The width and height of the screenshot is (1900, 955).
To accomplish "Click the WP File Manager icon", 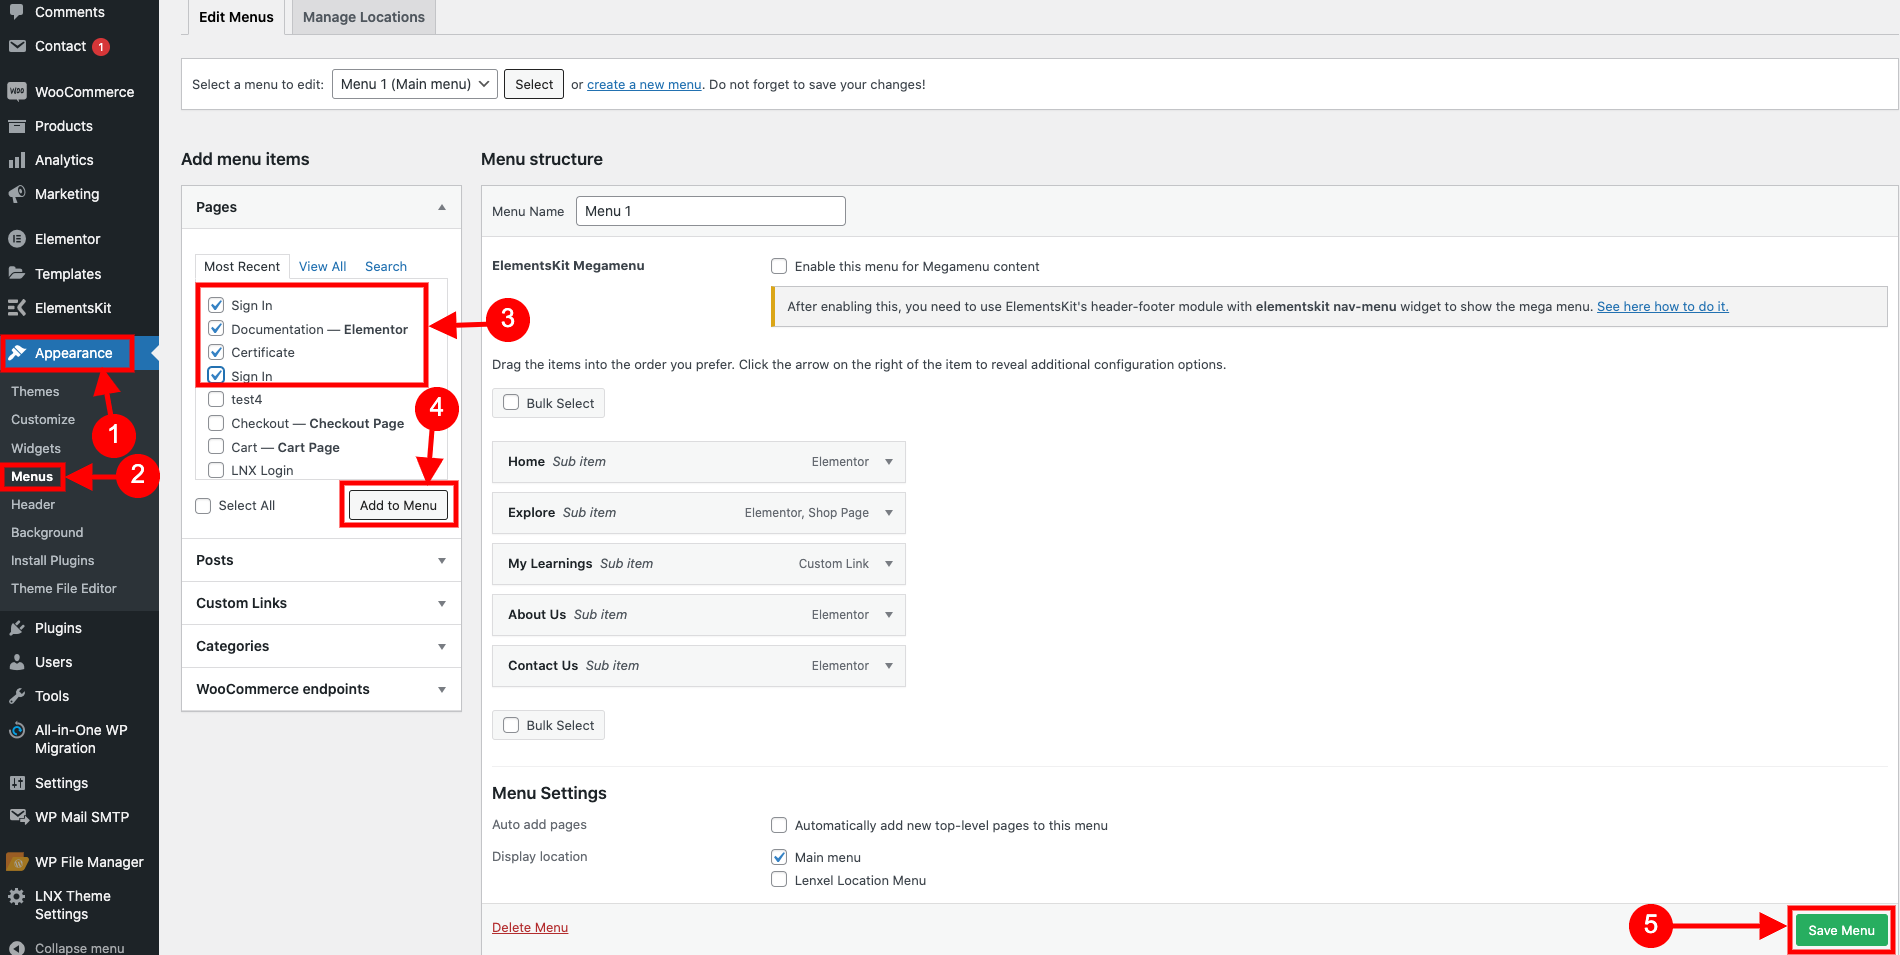I will [x=17, y=862].
